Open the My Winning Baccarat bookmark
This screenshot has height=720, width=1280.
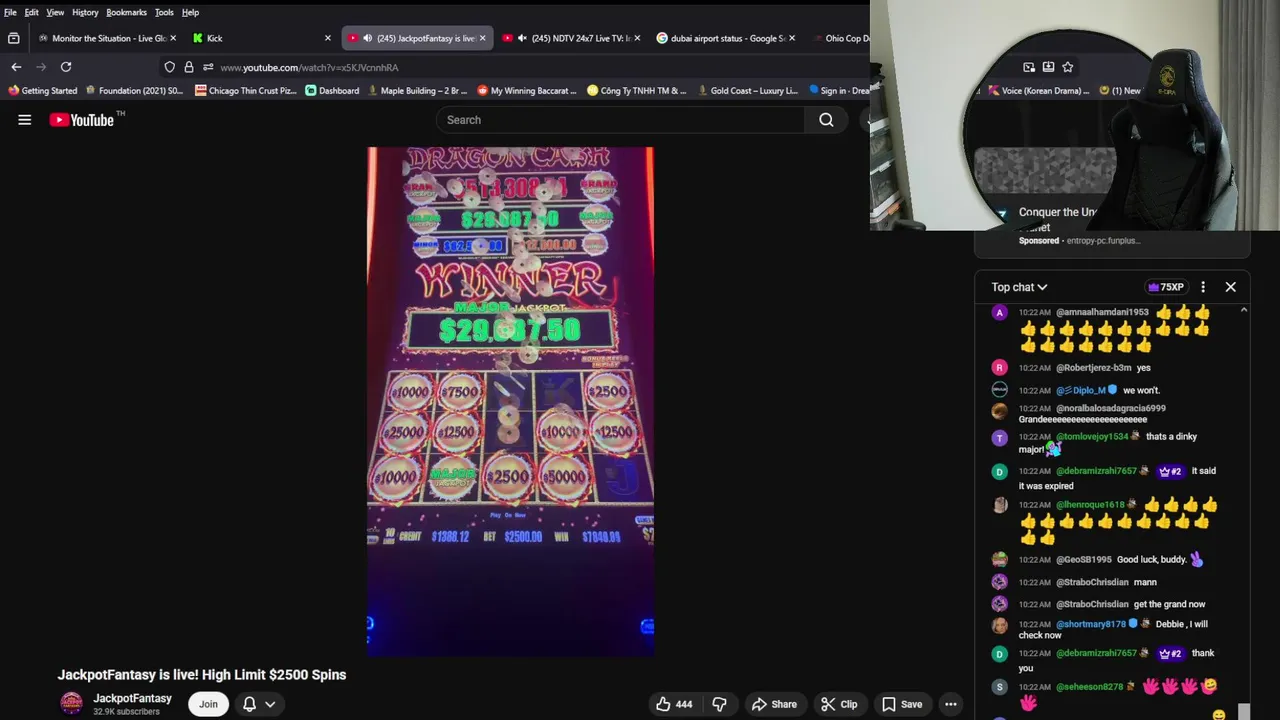[x=527, y=90]
